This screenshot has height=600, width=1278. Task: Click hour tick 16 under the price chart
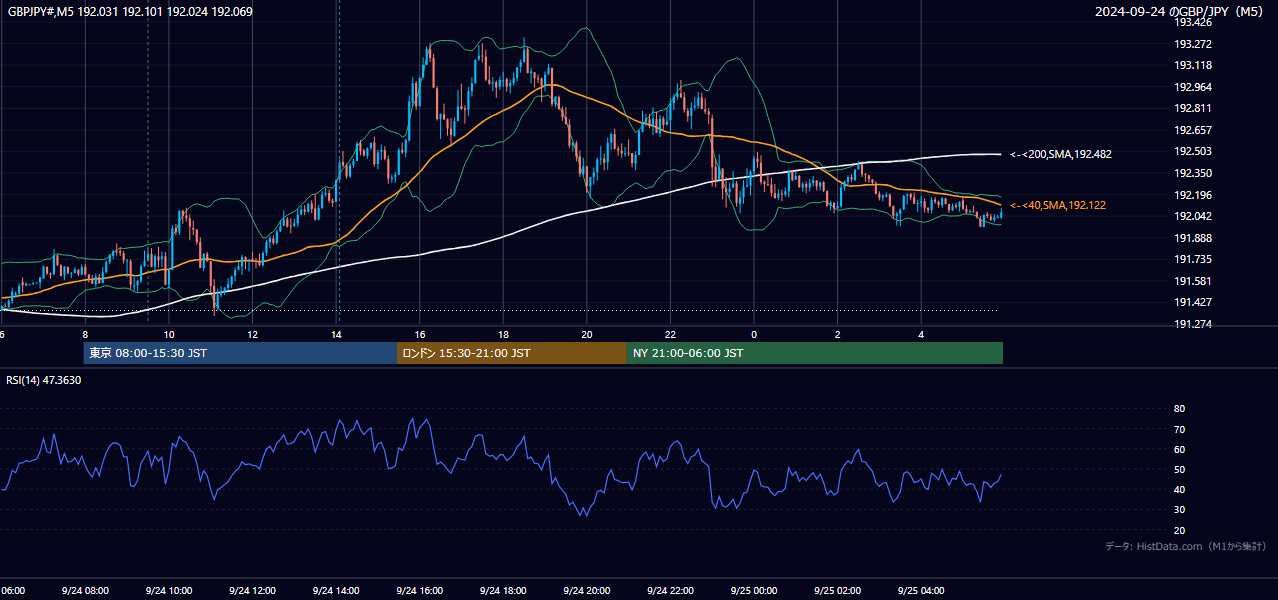click(420, 334)
